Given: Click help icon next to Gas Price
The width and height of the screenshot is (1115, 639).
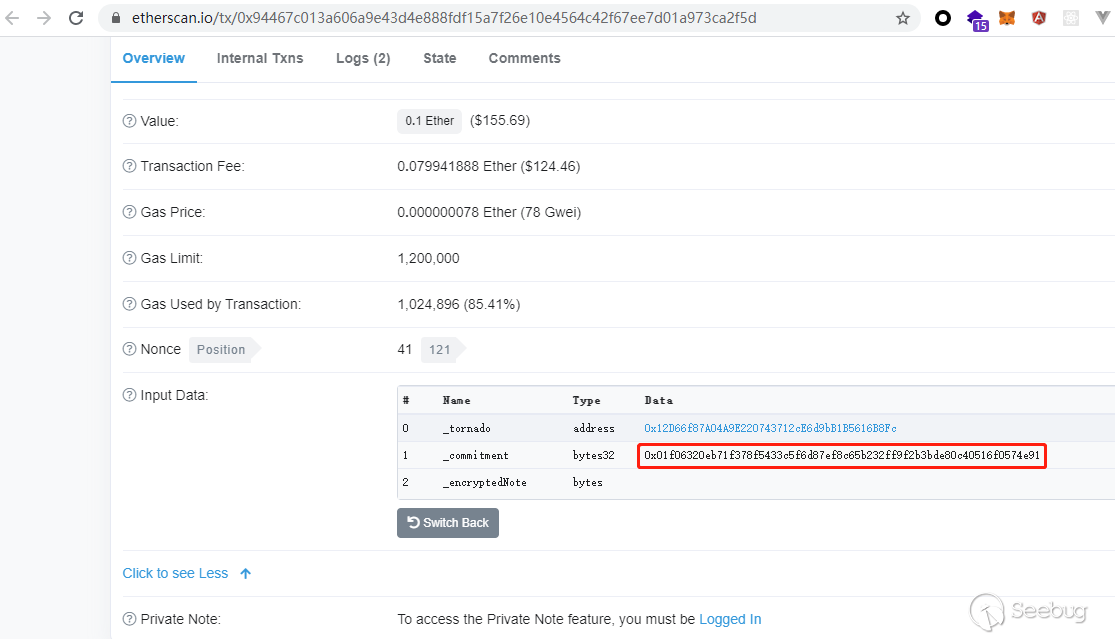Looking at the screenshot, I should 129,212.
